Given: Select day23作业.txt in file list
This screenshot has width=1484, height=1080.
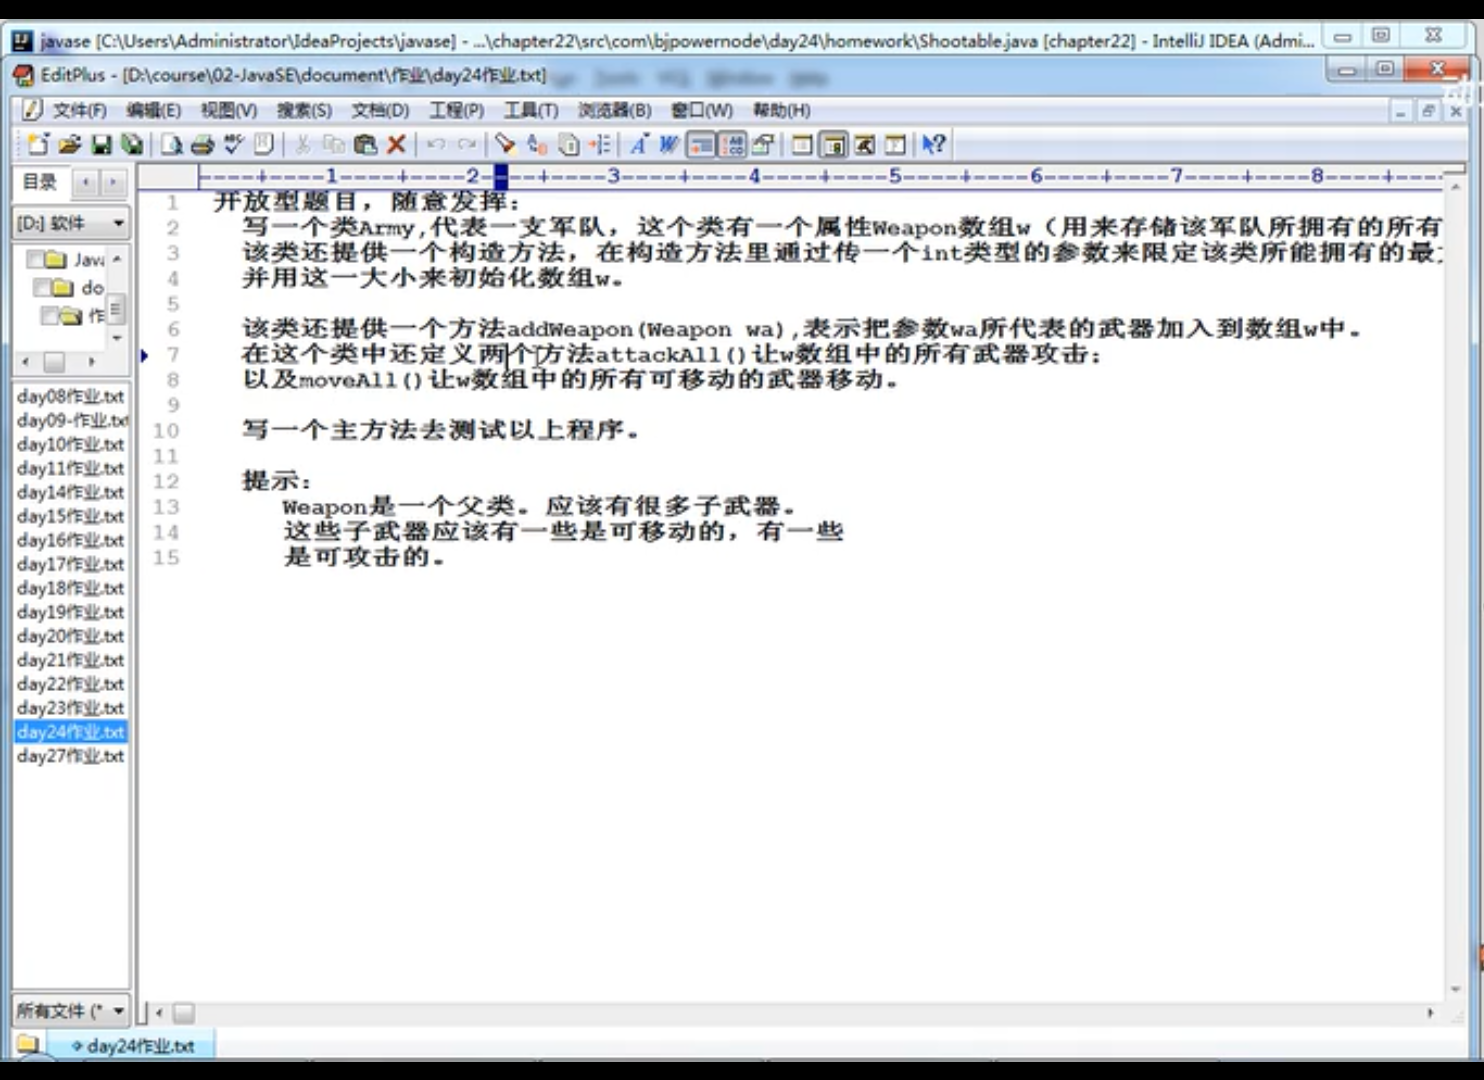Looking at the screenshot, I should coord(70,708).
